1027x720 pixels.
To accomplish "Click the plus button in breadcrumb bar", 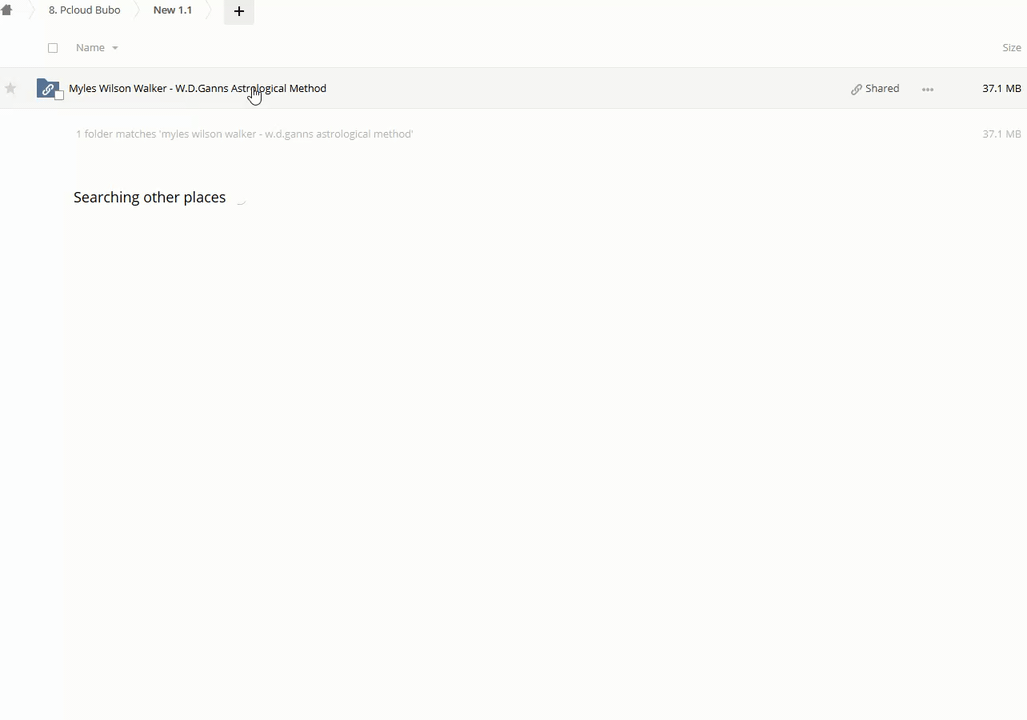I will click(239, 11).
